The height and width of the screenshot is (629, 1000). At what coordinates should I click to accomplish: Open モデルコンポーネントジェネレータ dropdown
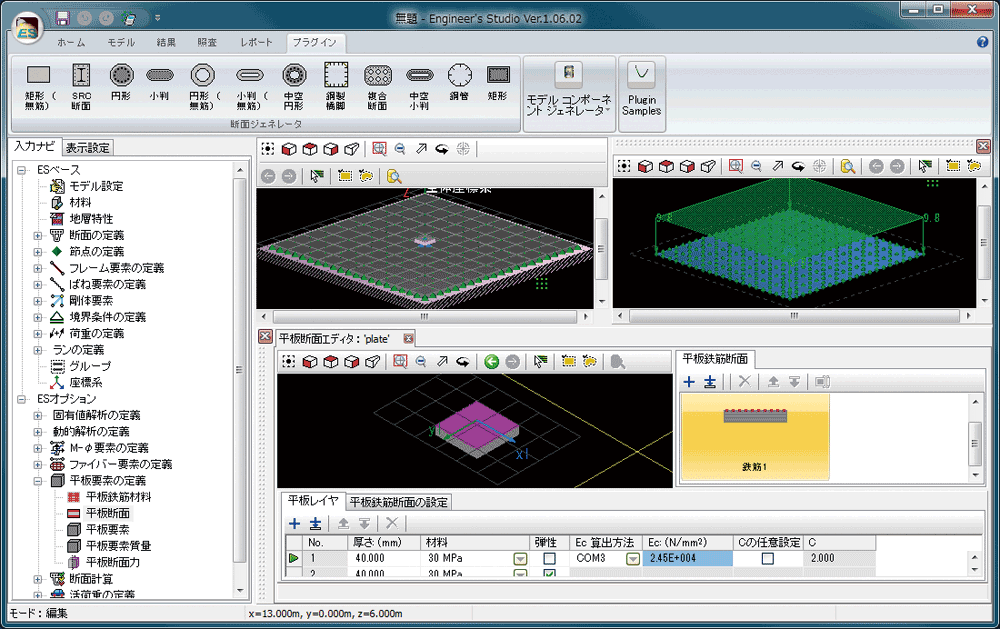569,93
